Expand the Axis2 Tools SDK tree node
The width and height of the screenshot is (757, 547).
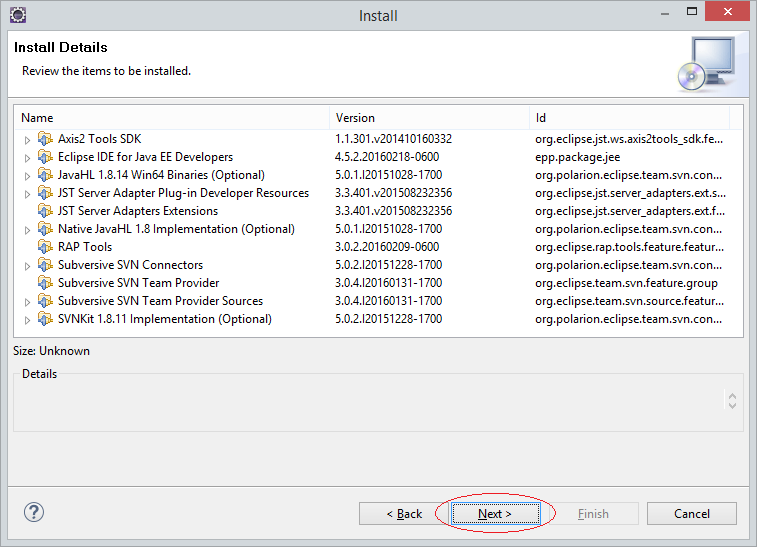[x=27, y=140]
